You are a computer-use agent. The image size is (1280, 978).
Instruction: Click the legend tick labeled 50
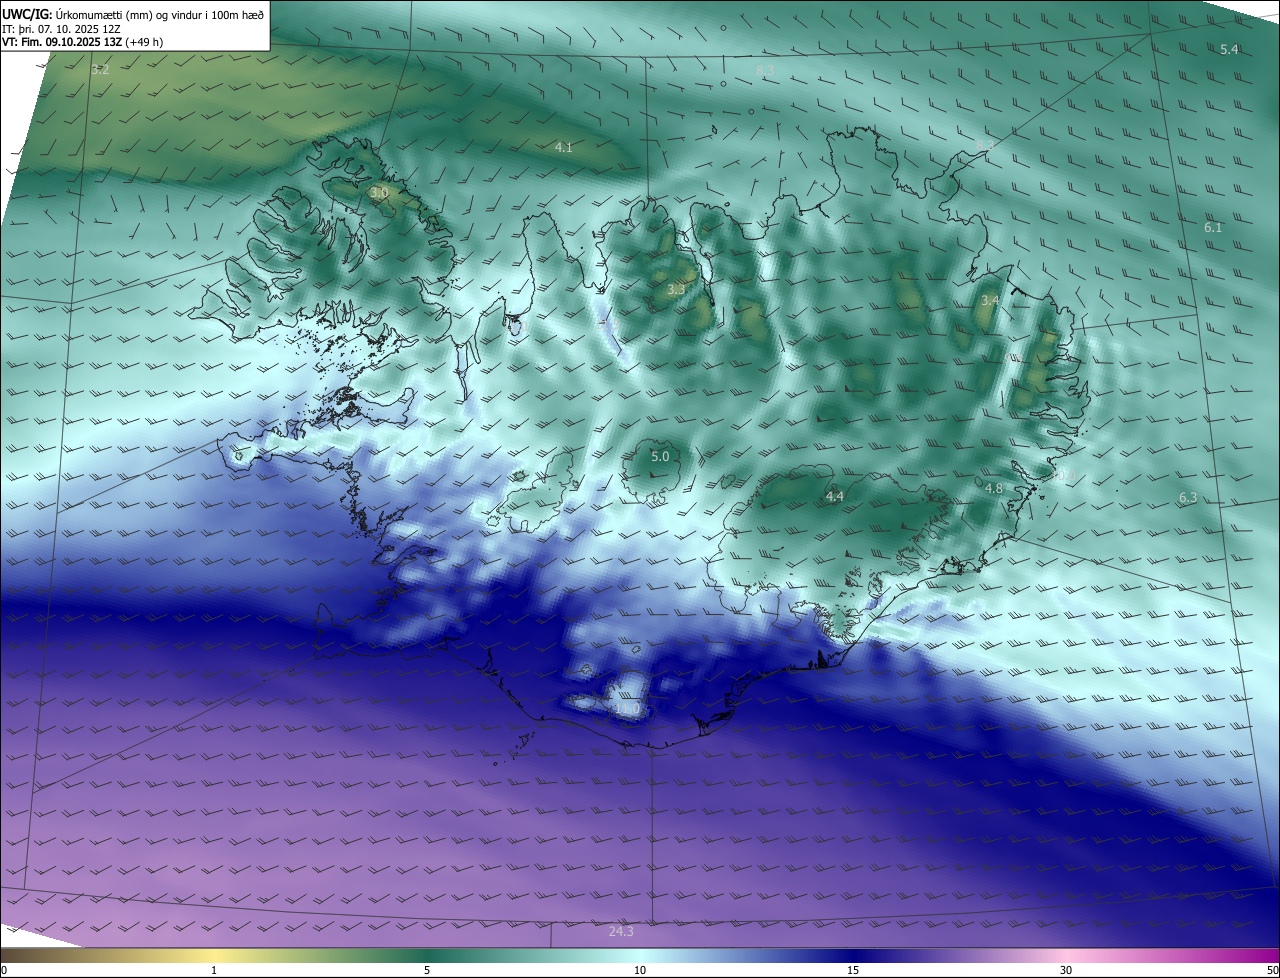(1273, 970)
